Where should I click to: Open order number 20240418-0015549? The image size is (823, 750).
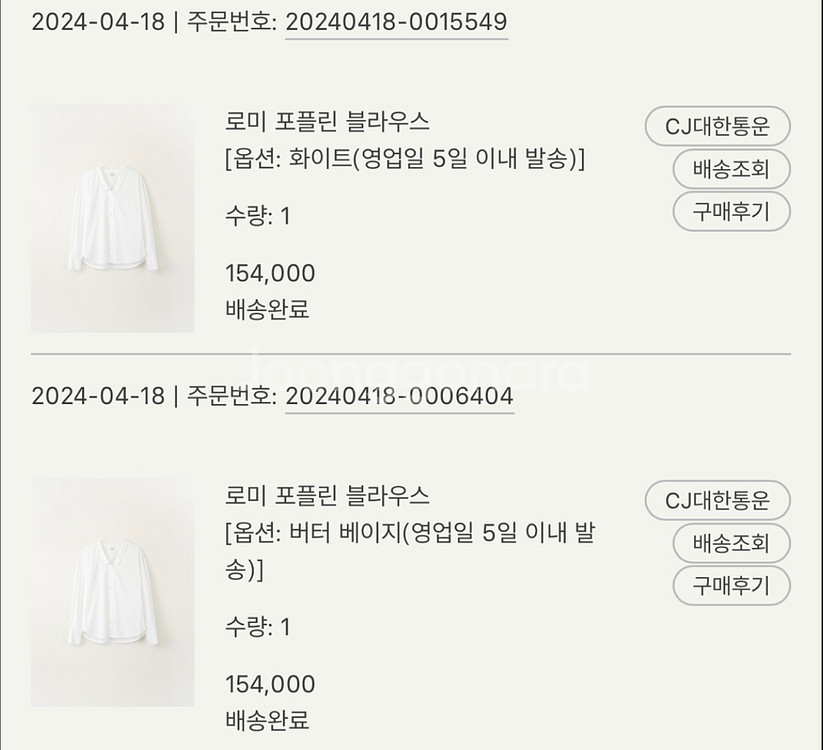(x=396, y=22)
